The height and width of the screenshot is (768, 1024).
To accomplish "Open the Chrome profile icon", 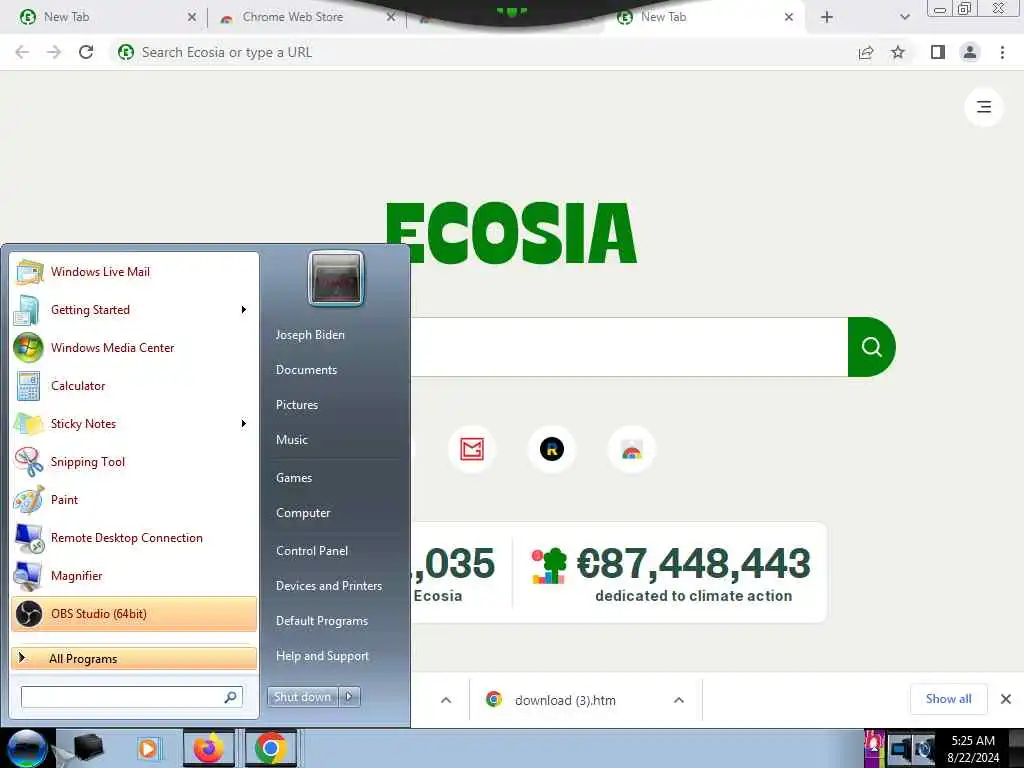I will 970,52.
